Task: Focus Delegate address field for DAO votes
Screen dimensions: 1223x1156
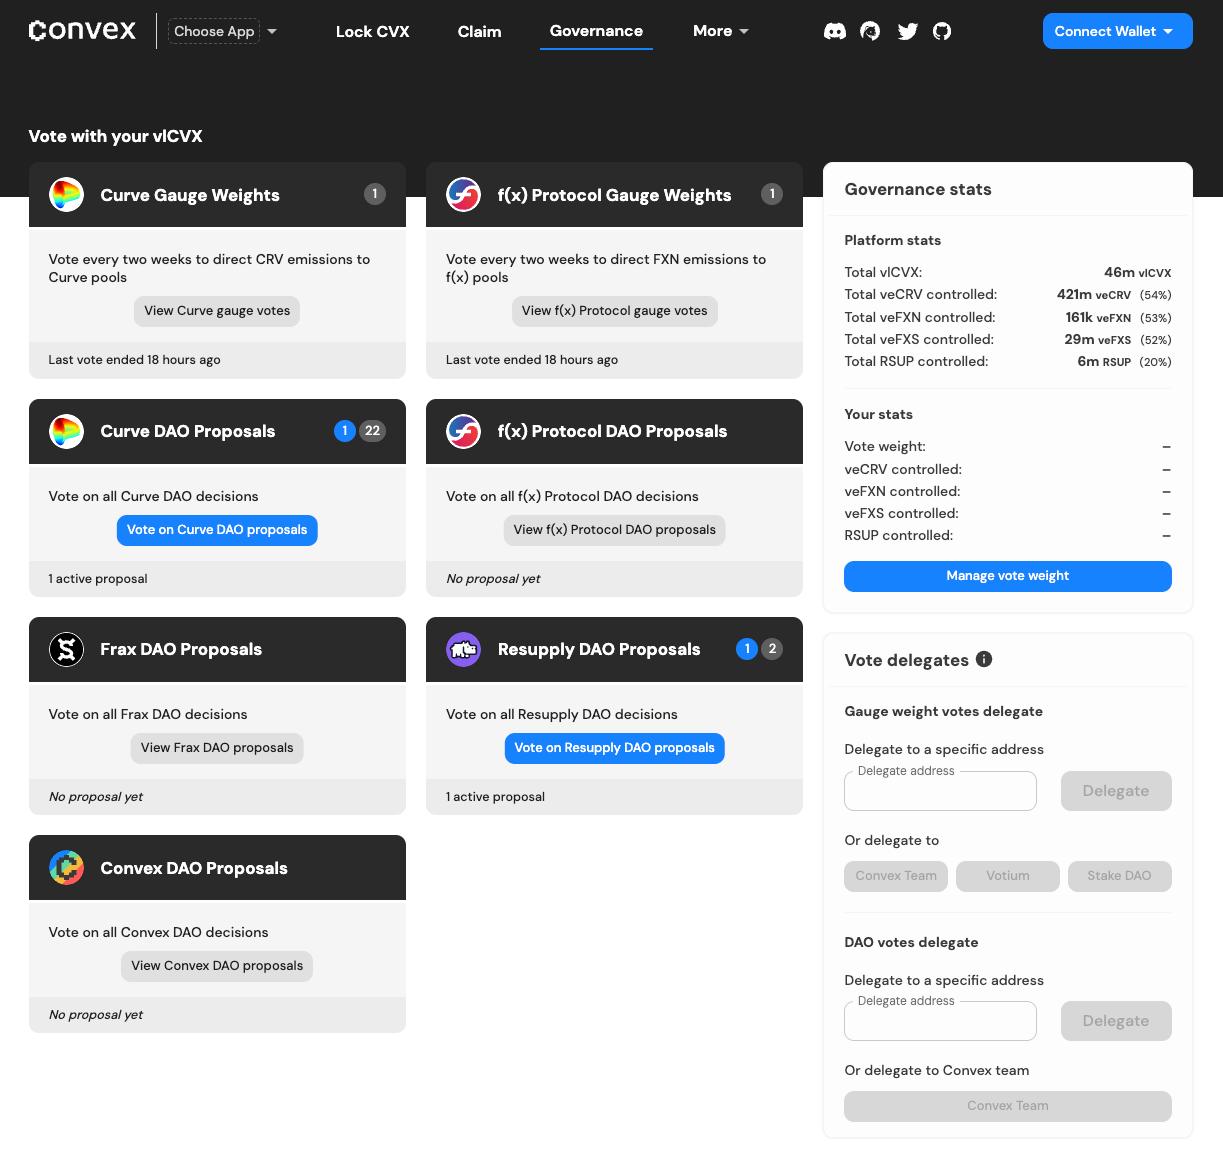Action: point(940,1021)
